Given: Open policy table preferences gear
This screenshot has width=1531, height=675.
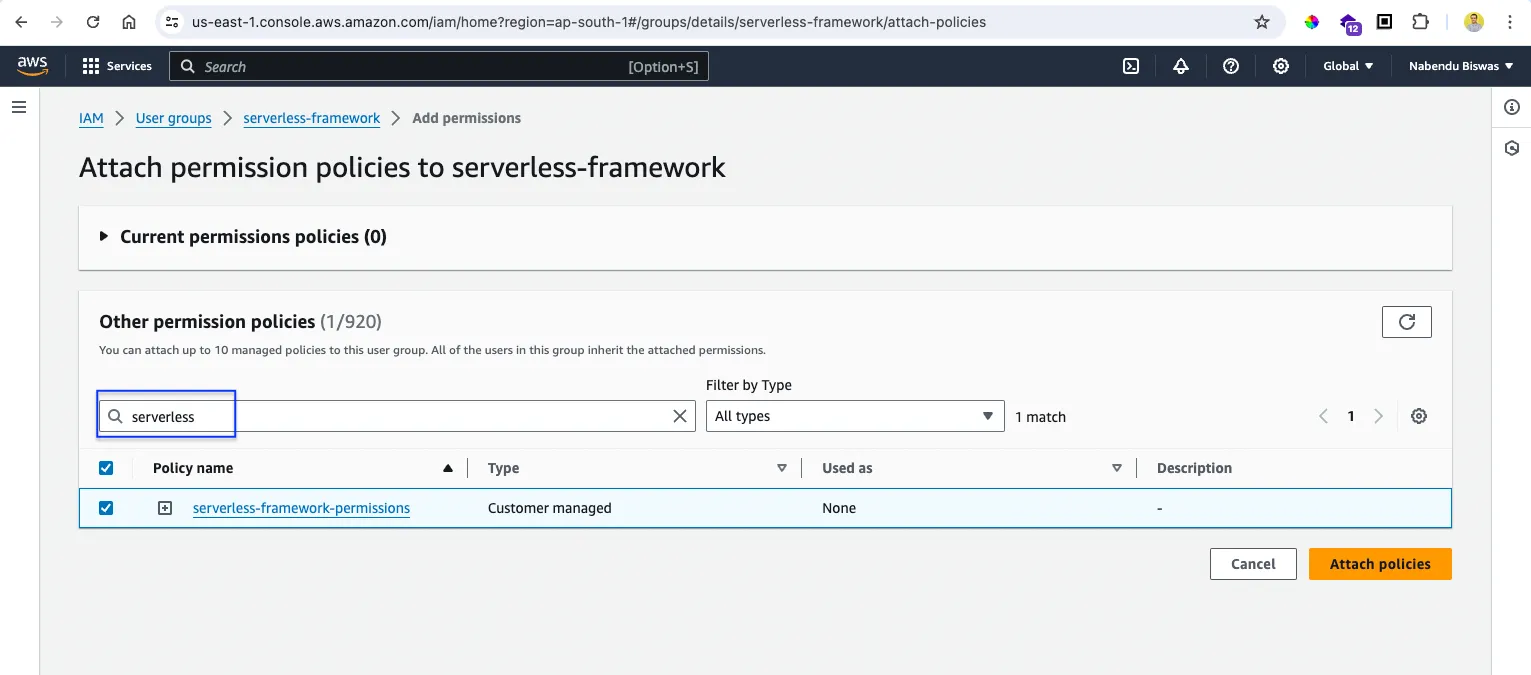Looking at the screenshot, I should pos(1418,416).
